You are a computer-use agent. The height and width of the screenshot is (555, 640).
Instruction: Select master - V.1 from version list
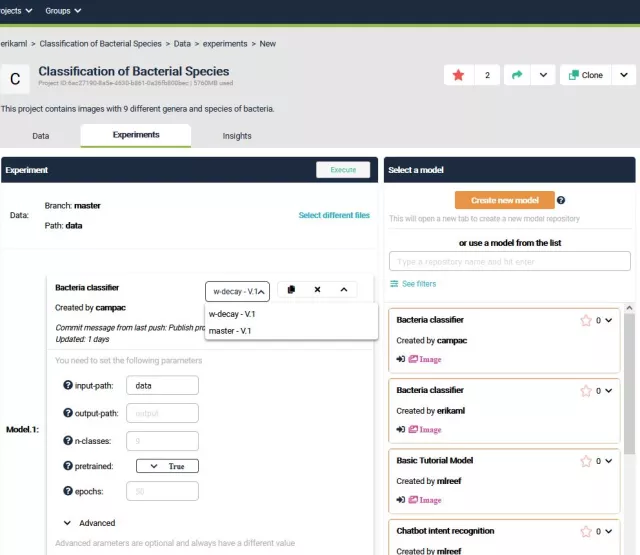tap(230, 331)
